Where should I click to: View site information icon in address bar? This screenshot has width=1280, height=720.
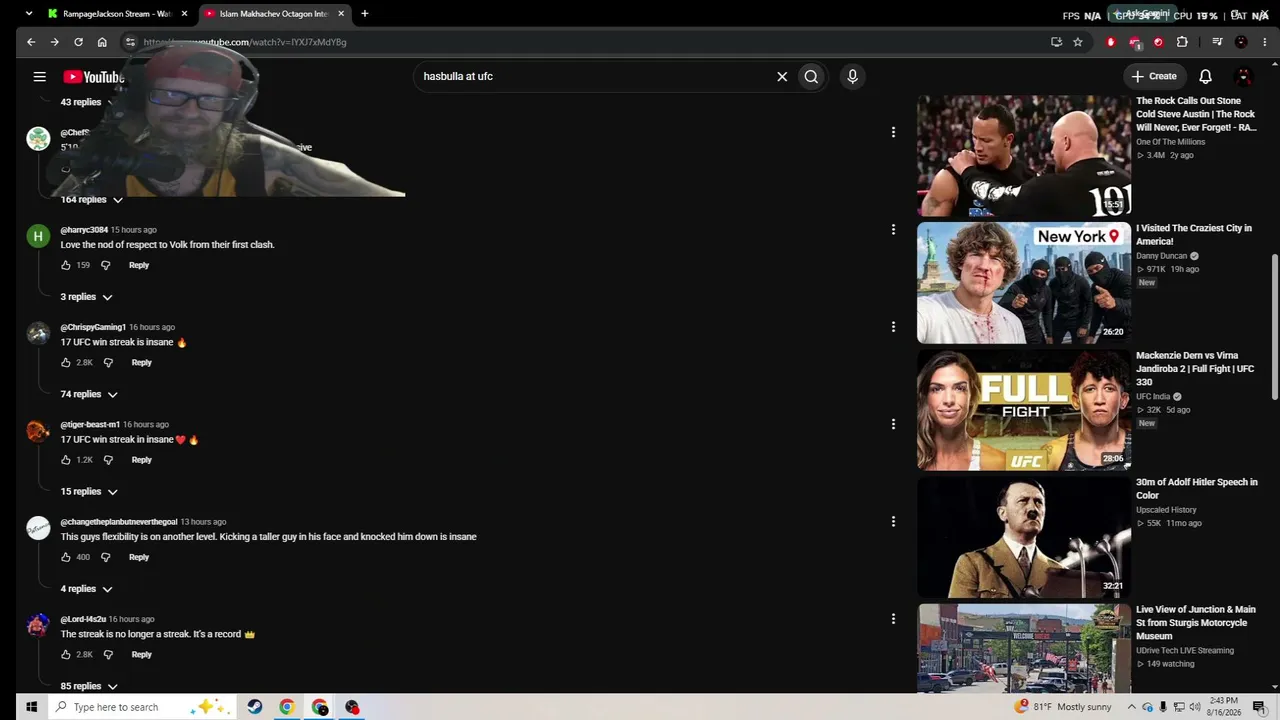tap(130, 42)
